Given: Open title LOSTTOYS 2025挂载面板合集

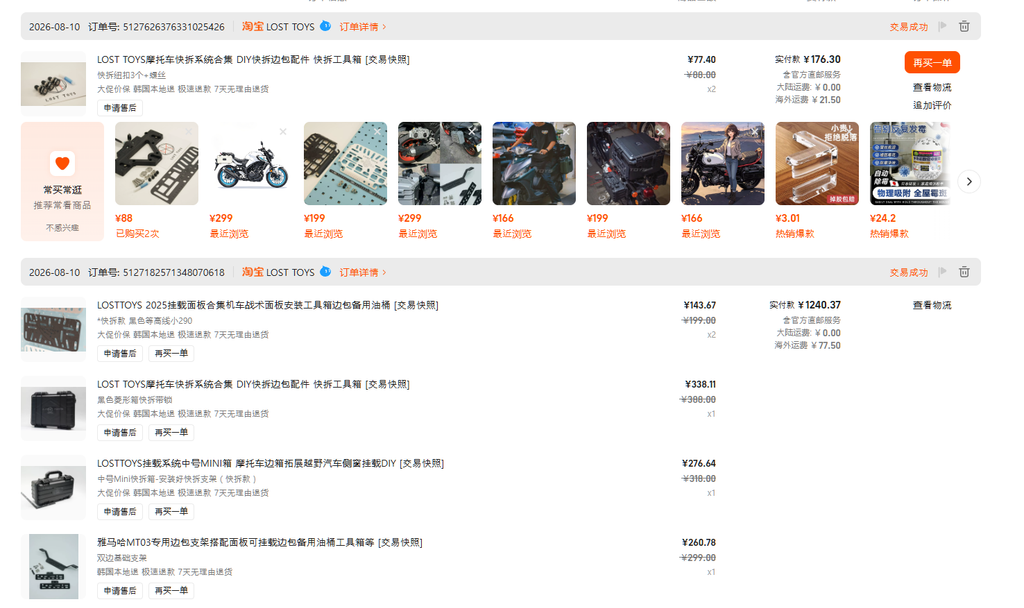Looking at the screenshot, I should (268, 305).
